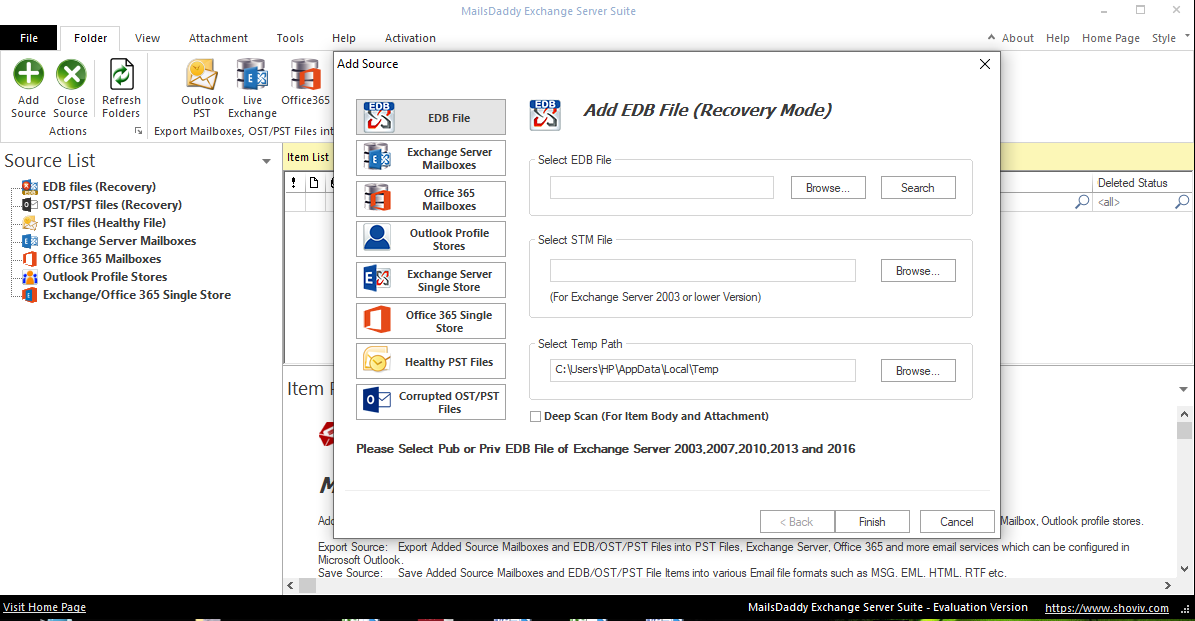Click Browse for Temp Path

click(918, 370)
